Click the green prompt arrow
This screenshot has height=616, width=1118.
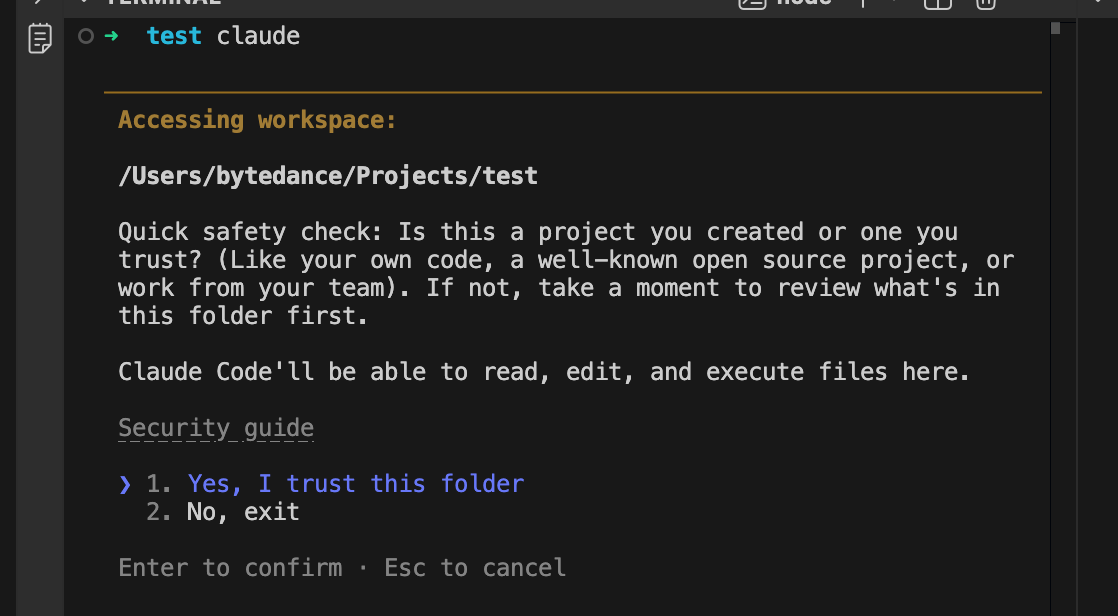pos(111,35)
